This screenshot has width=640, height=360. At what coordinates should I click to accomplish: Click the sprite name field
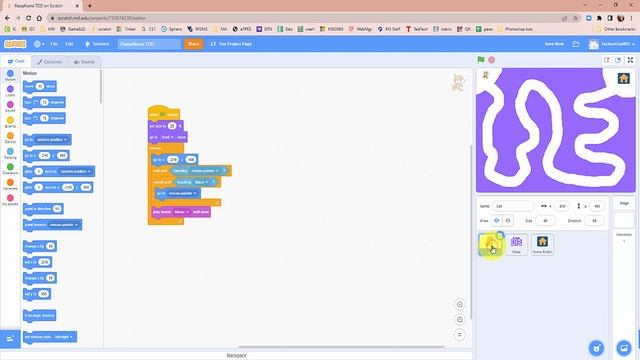point(513,206)
